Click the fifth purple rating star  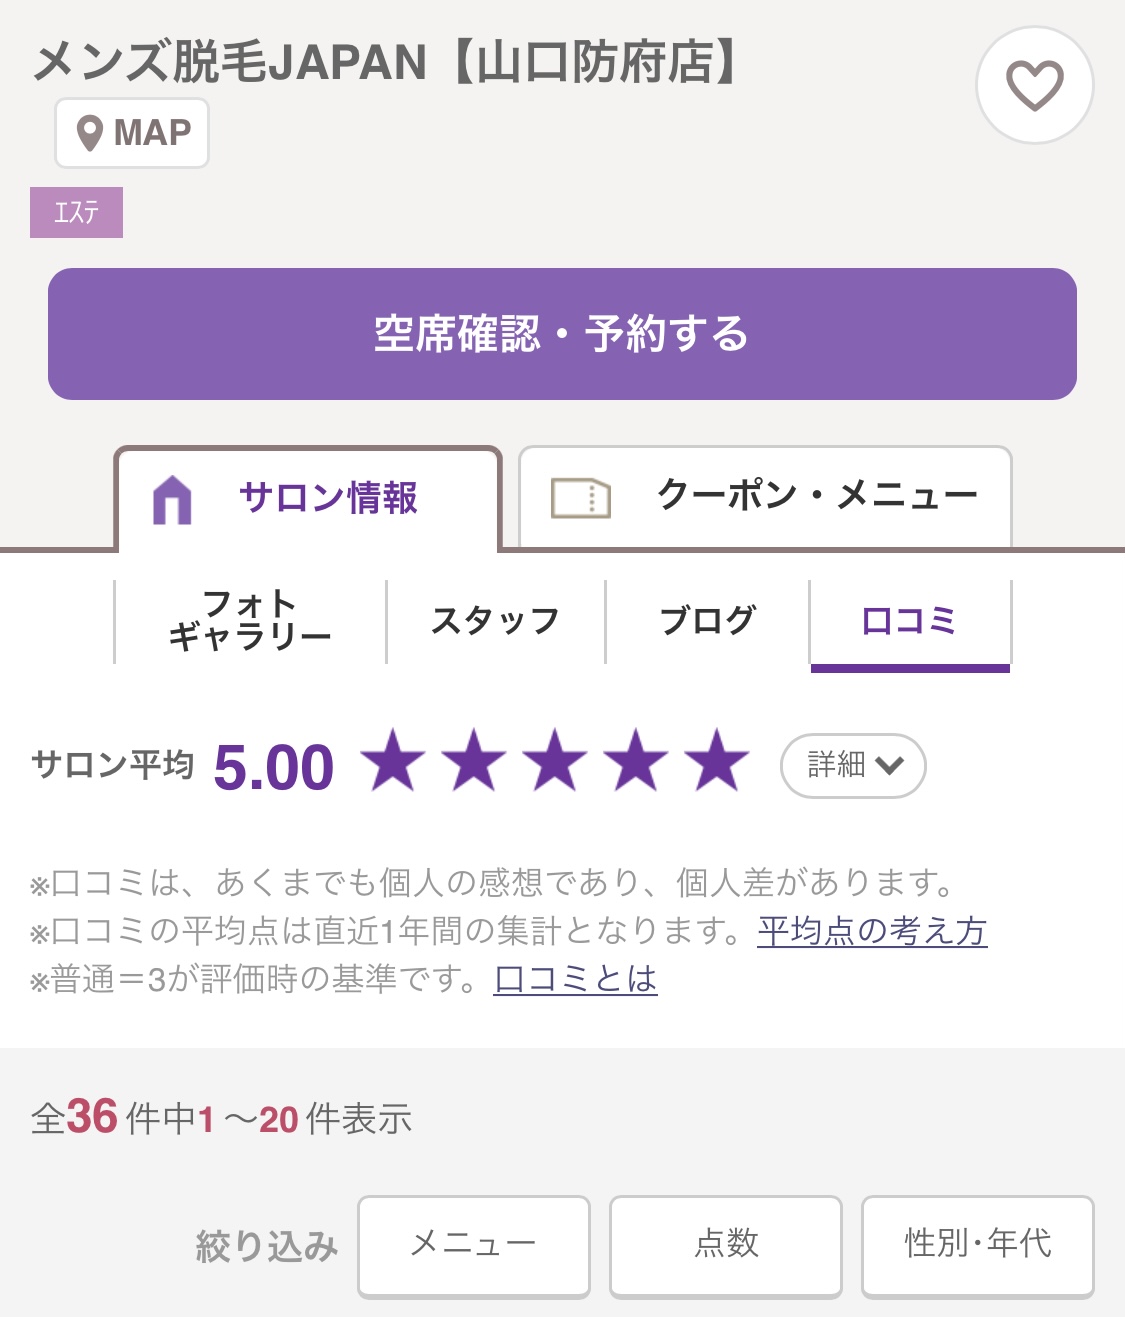(717, 762)
